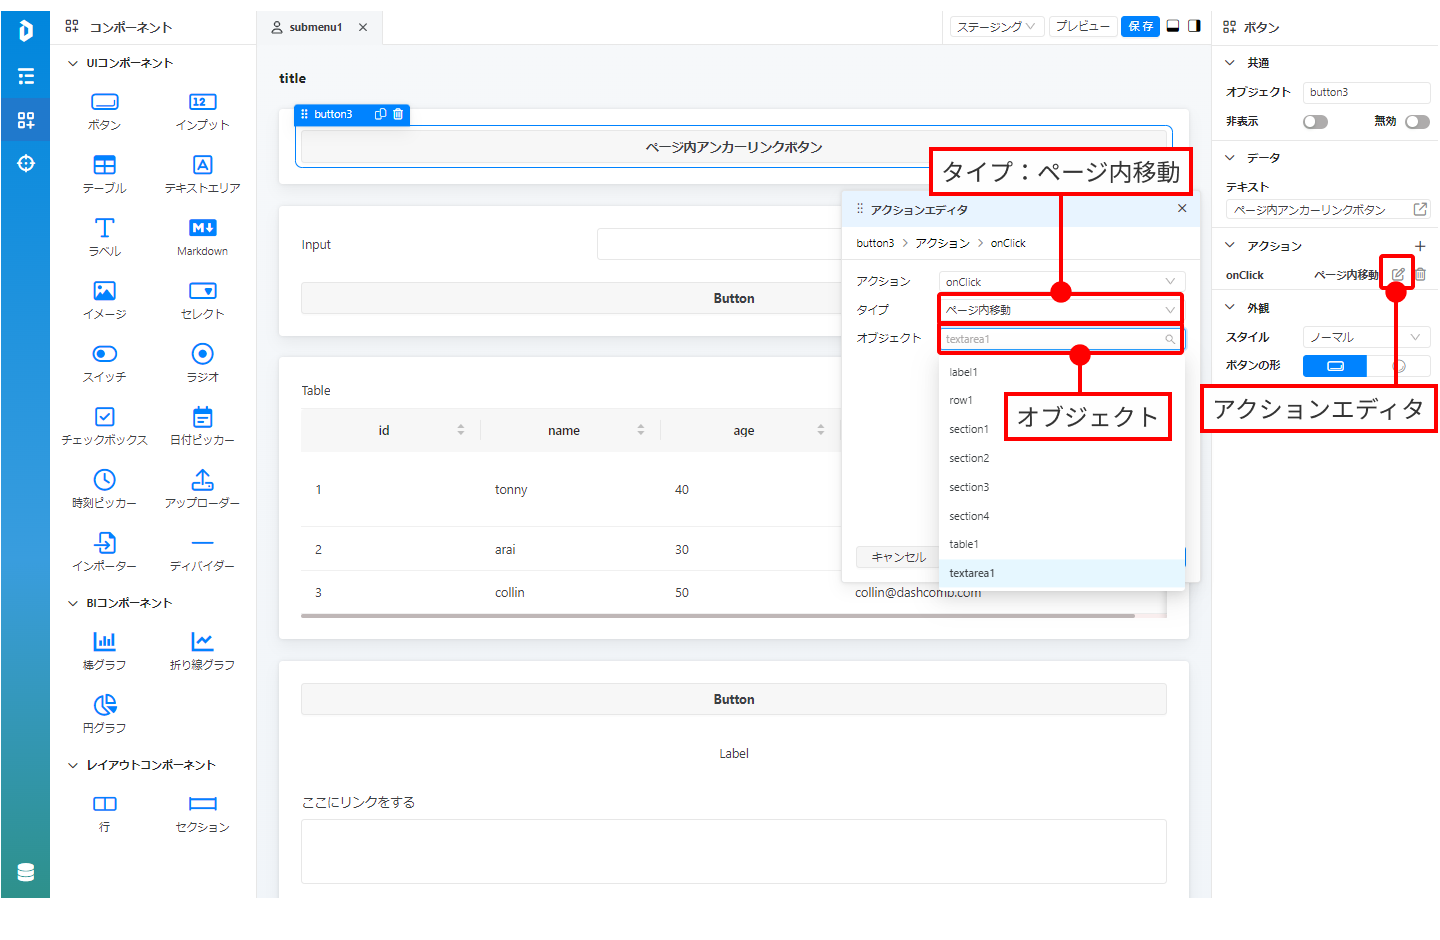Click the save (保存) button
This screenshot has height=940, width=1440.
click(x=1140, y=27)
